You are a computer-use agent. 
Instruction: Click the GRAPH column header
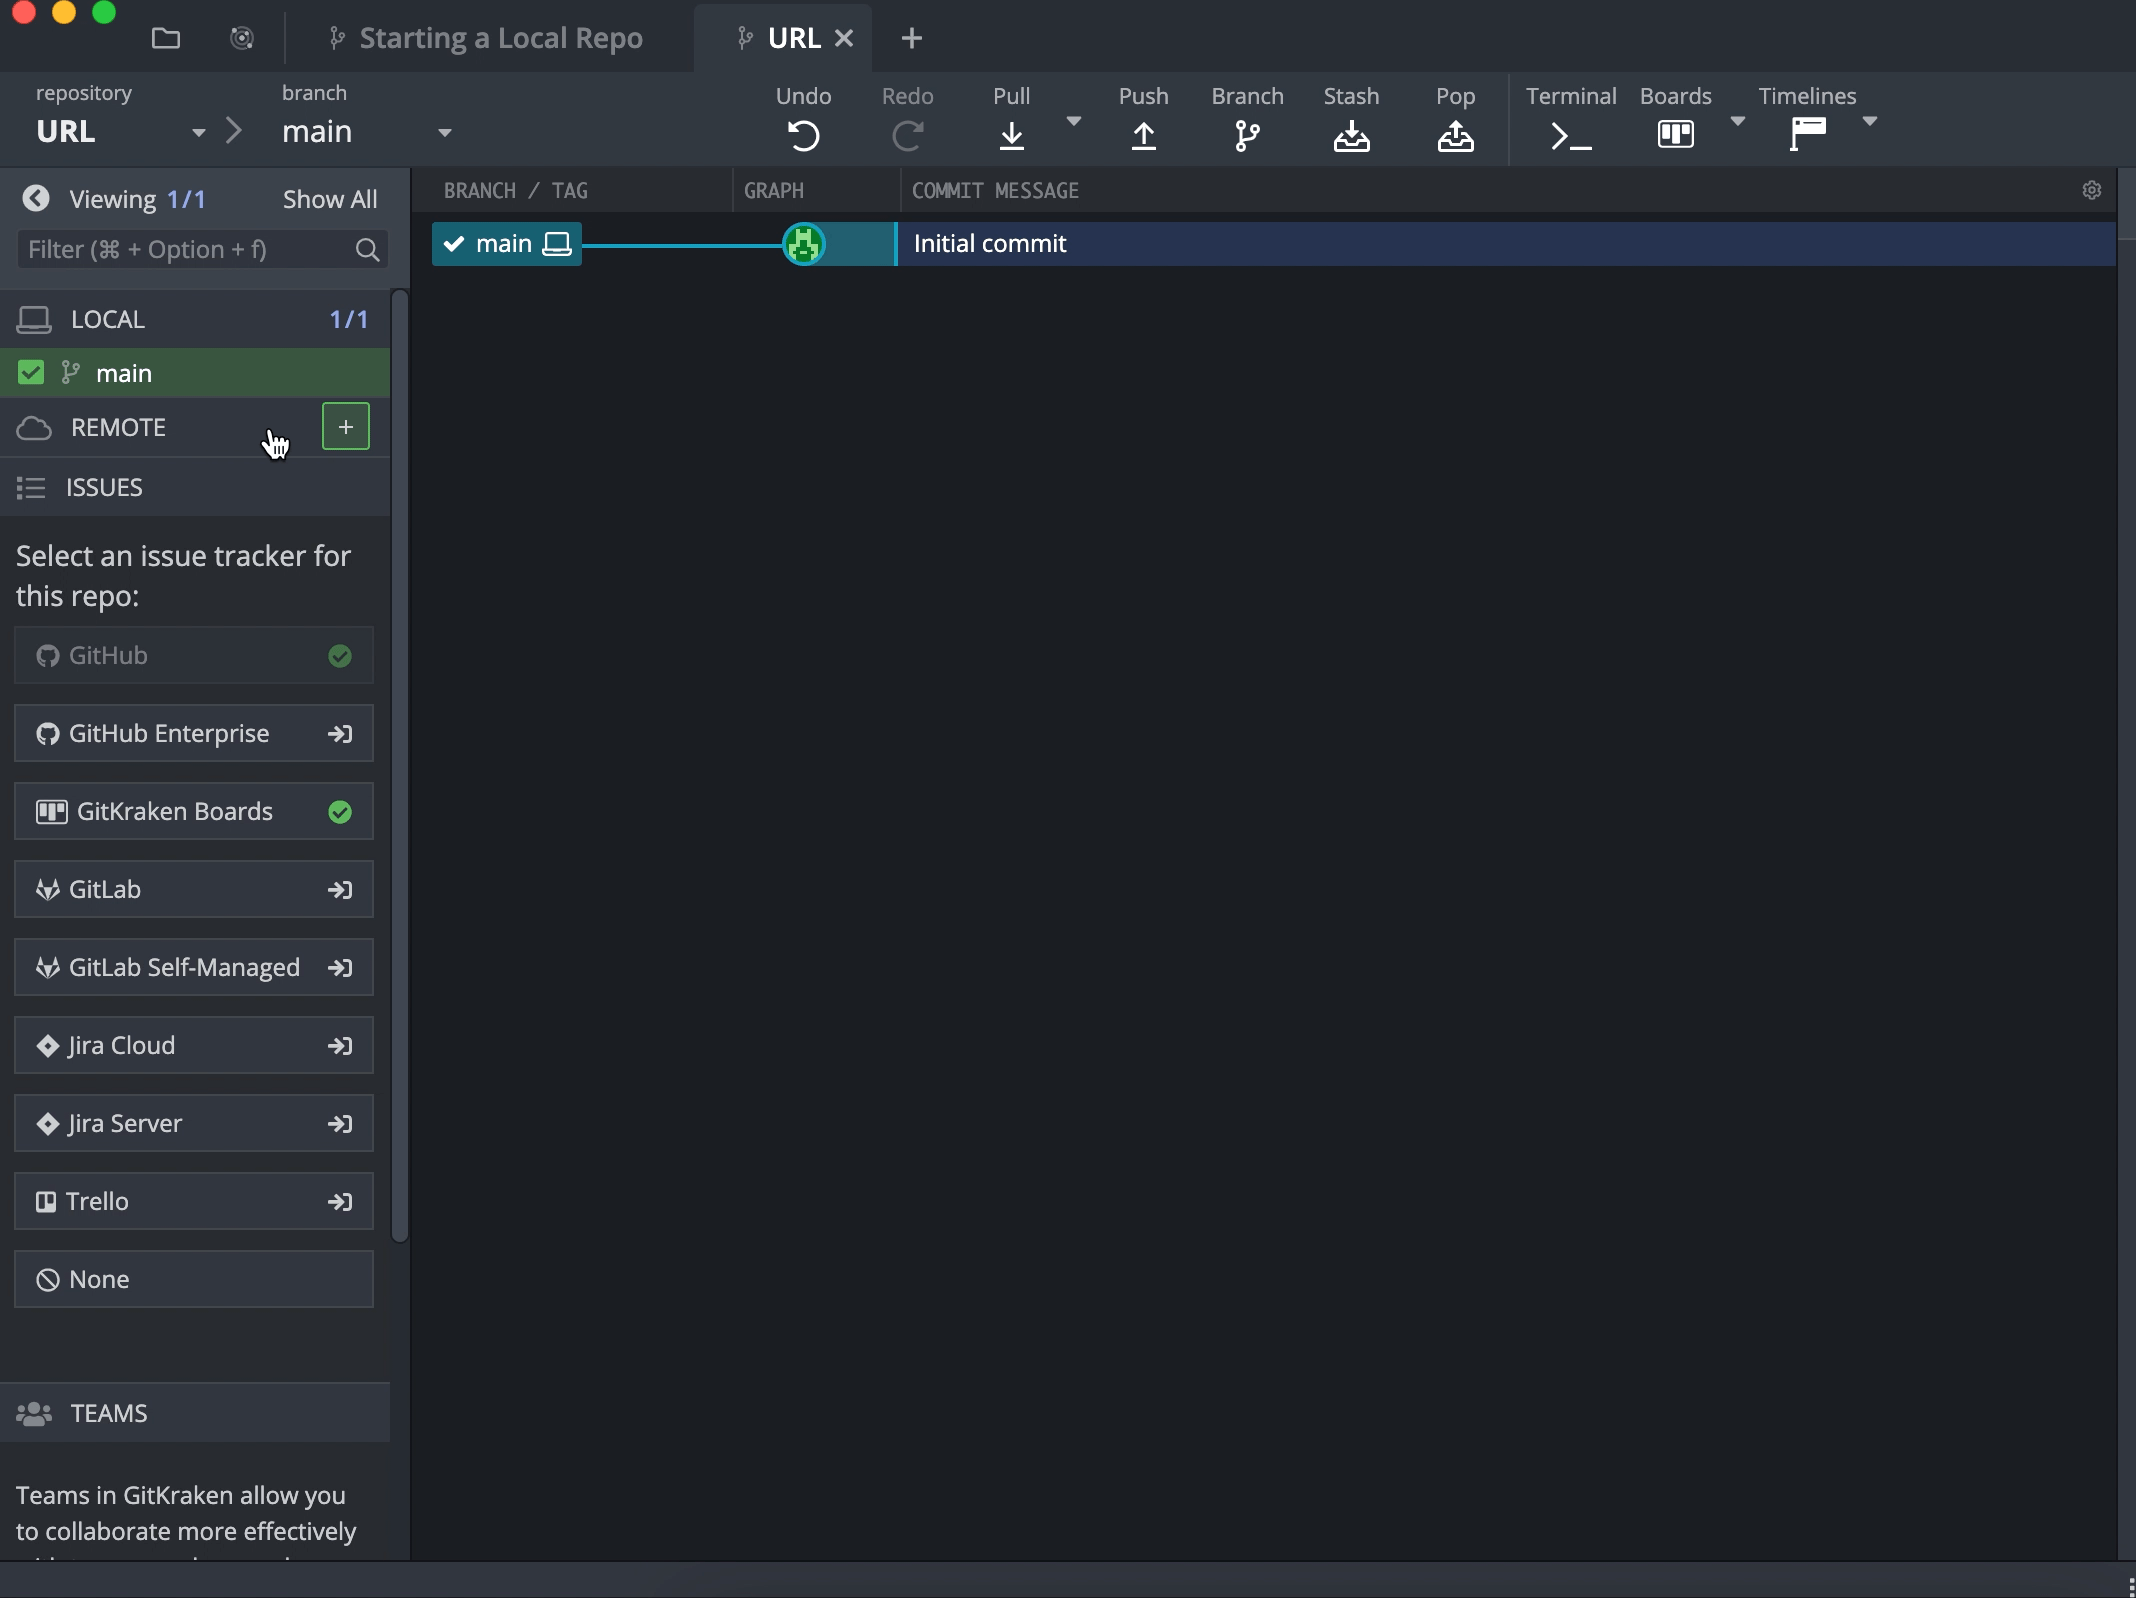(773, 190)
